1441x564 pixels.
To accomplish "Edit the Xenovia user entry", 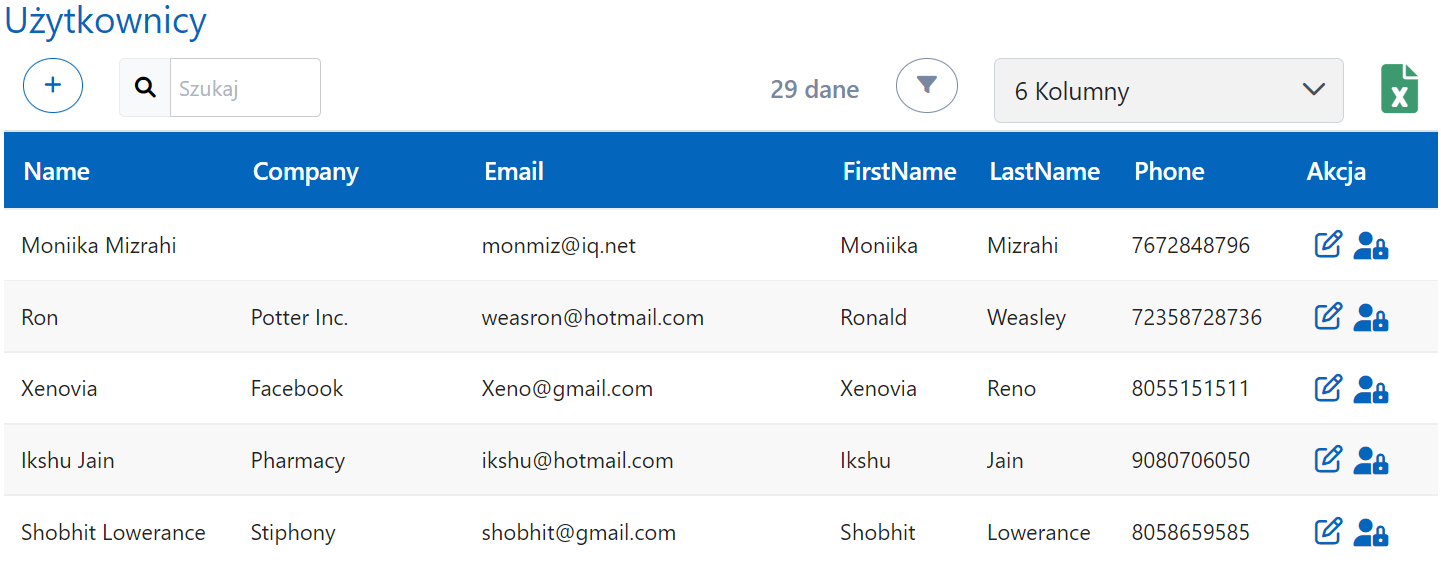I will [x=1327, y=388].
